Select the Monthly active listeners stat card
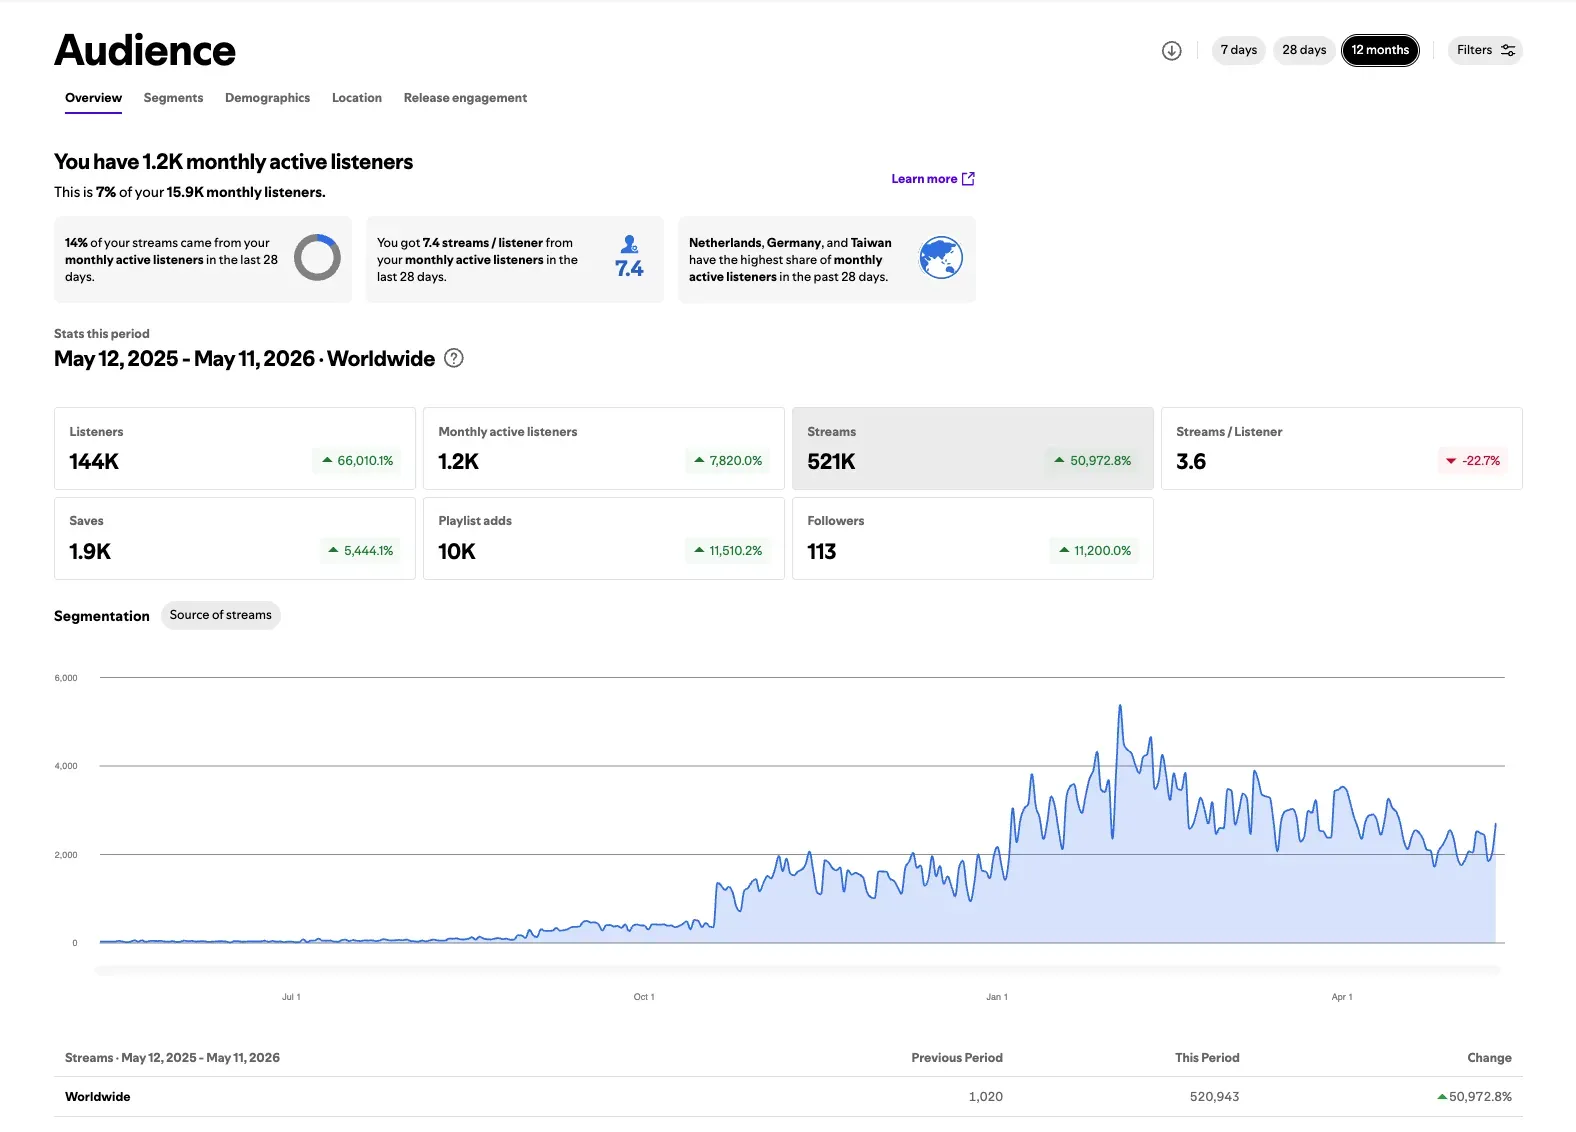The height and width of the screenshot is (1132, 1576). 604,448
